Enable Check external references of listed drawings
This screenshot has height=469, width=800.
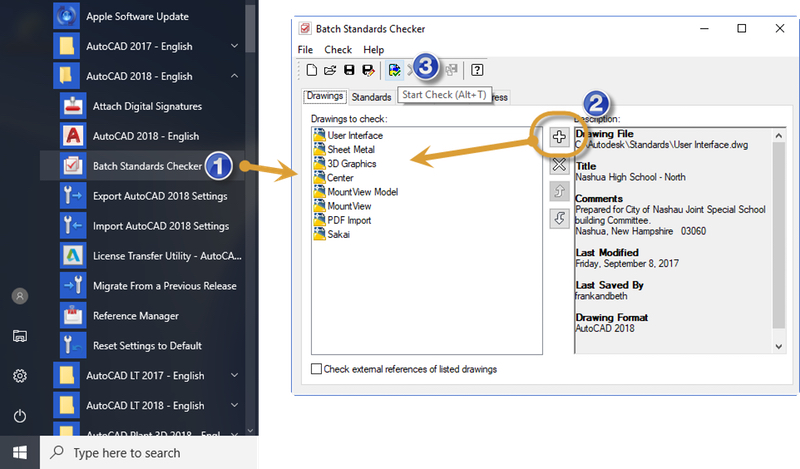[316, 368]
